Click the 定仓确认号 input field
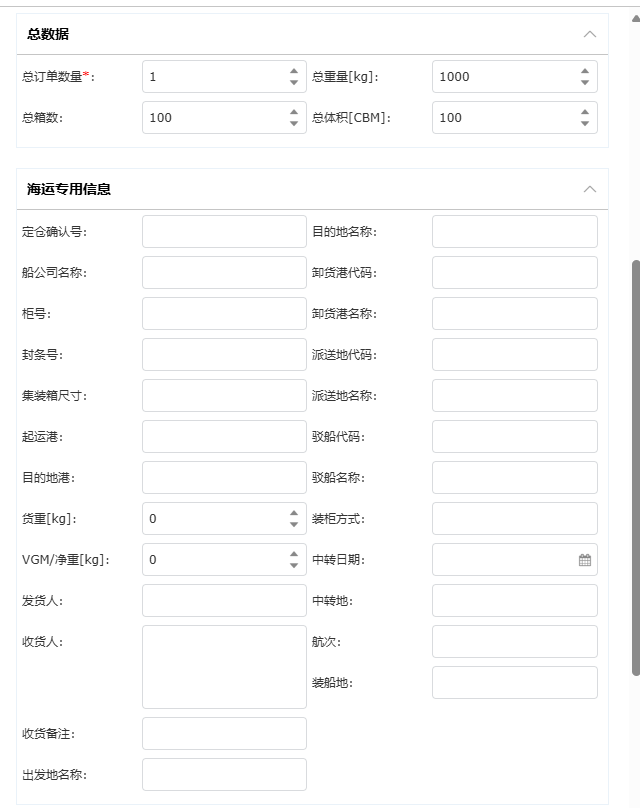This screenshot has height=808, width=640. click(224, 231)
